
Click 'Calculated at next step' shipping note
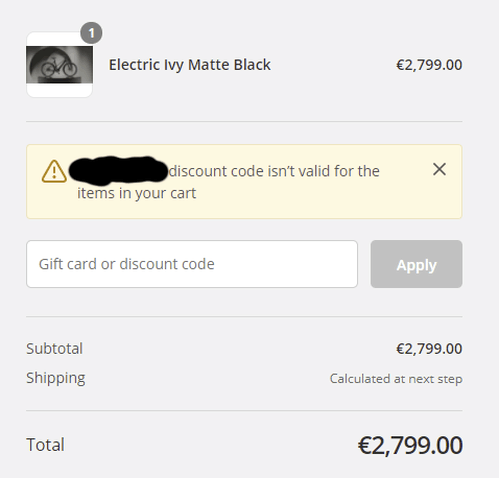click(396, 379)
